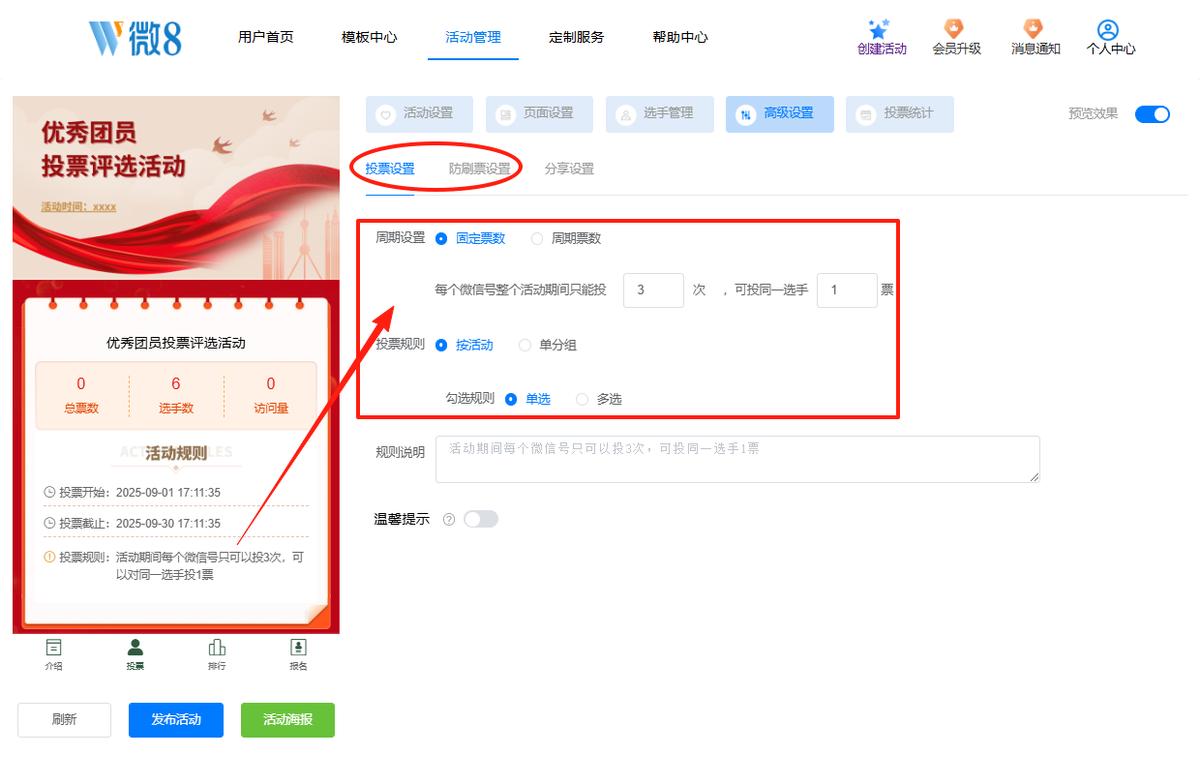Open 创建活动 star icon
This screenshot has height=759, width=1200.
point(881,29)
